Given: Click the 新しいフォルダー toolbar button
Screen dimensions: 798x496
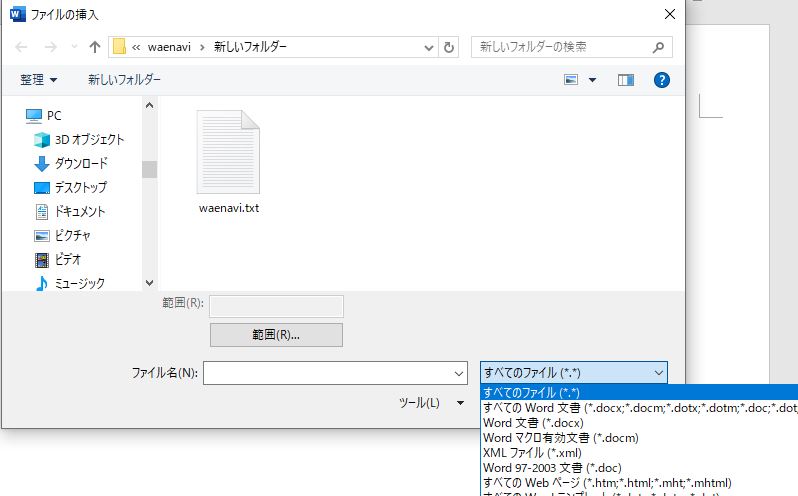Looking at the screenshot, I should 124,80.
